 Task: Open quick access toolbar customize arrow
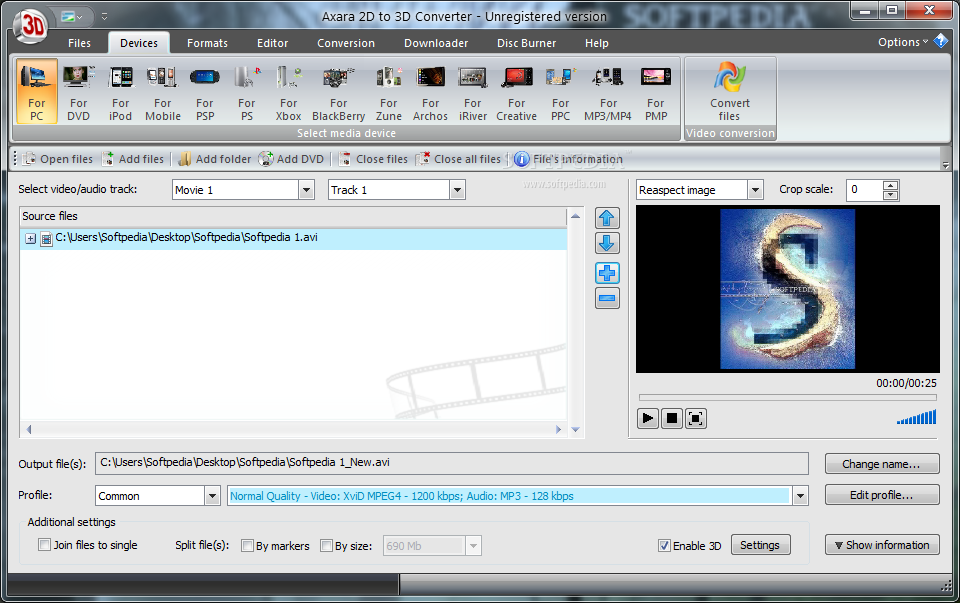click(x=104, y=17)
